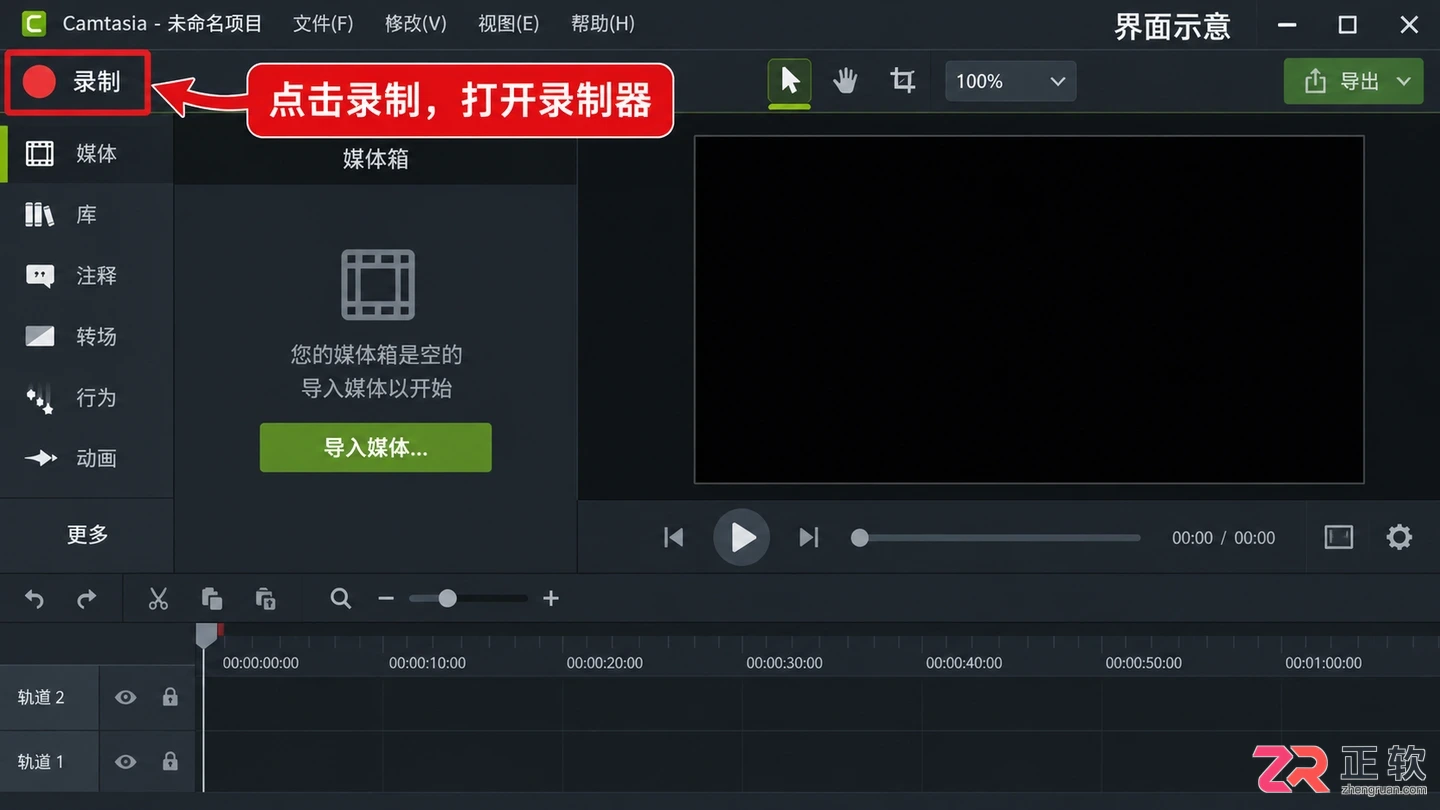Viewport: 1440px width, 810px height.
Task: Open the 100% canvas zoom dropdown
Action: coord(1011,82)
